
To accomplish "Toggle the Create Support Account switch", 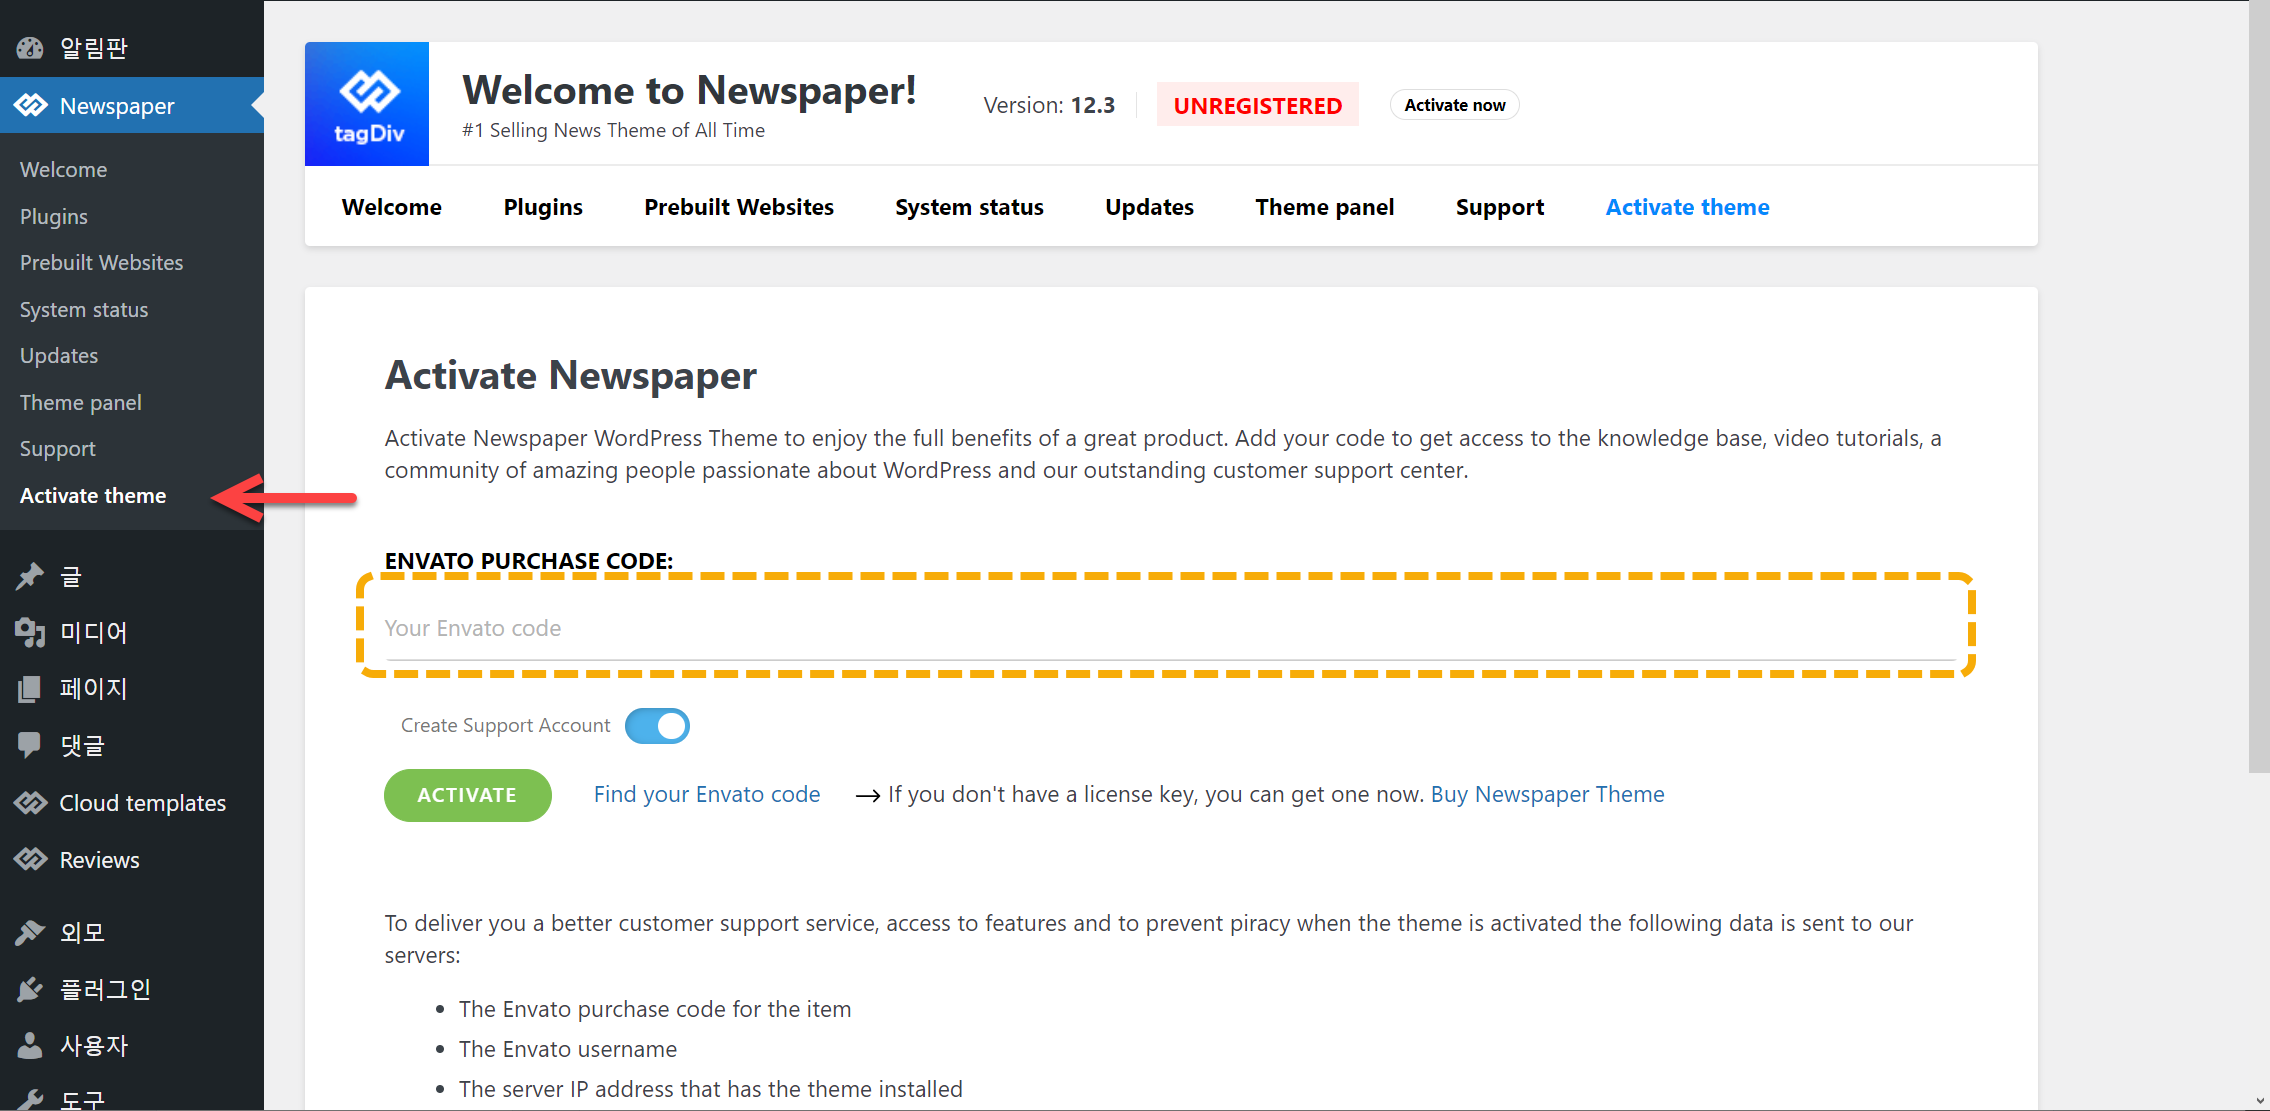I will coord(657,726).
